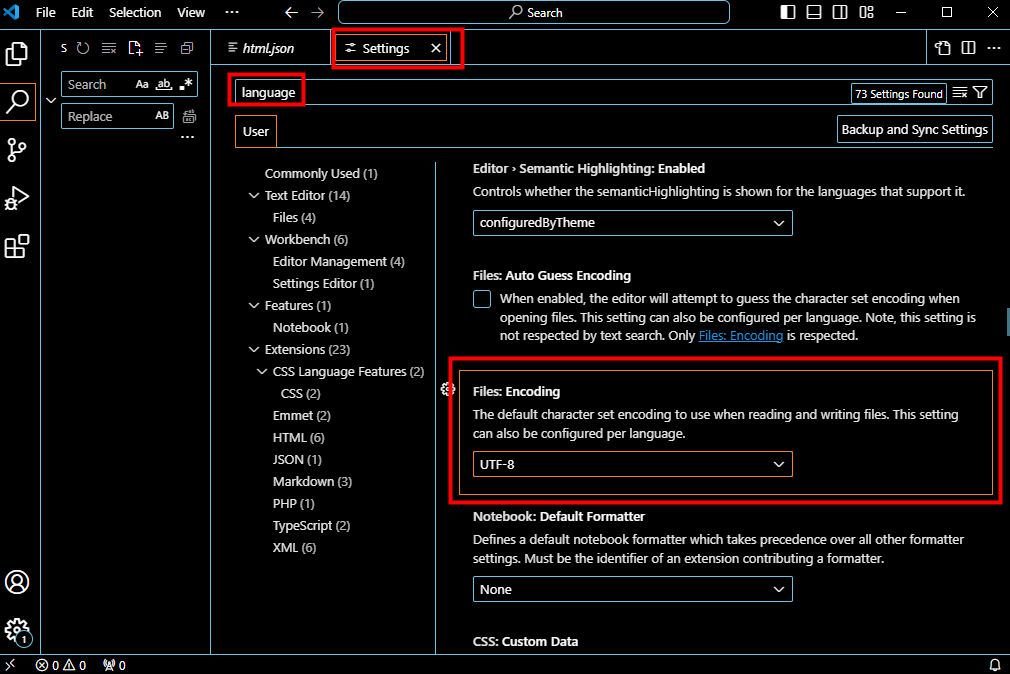Open the Notebook: Default Formatter dropdown
The image size is (1010, 674).
tap(632, 589)
